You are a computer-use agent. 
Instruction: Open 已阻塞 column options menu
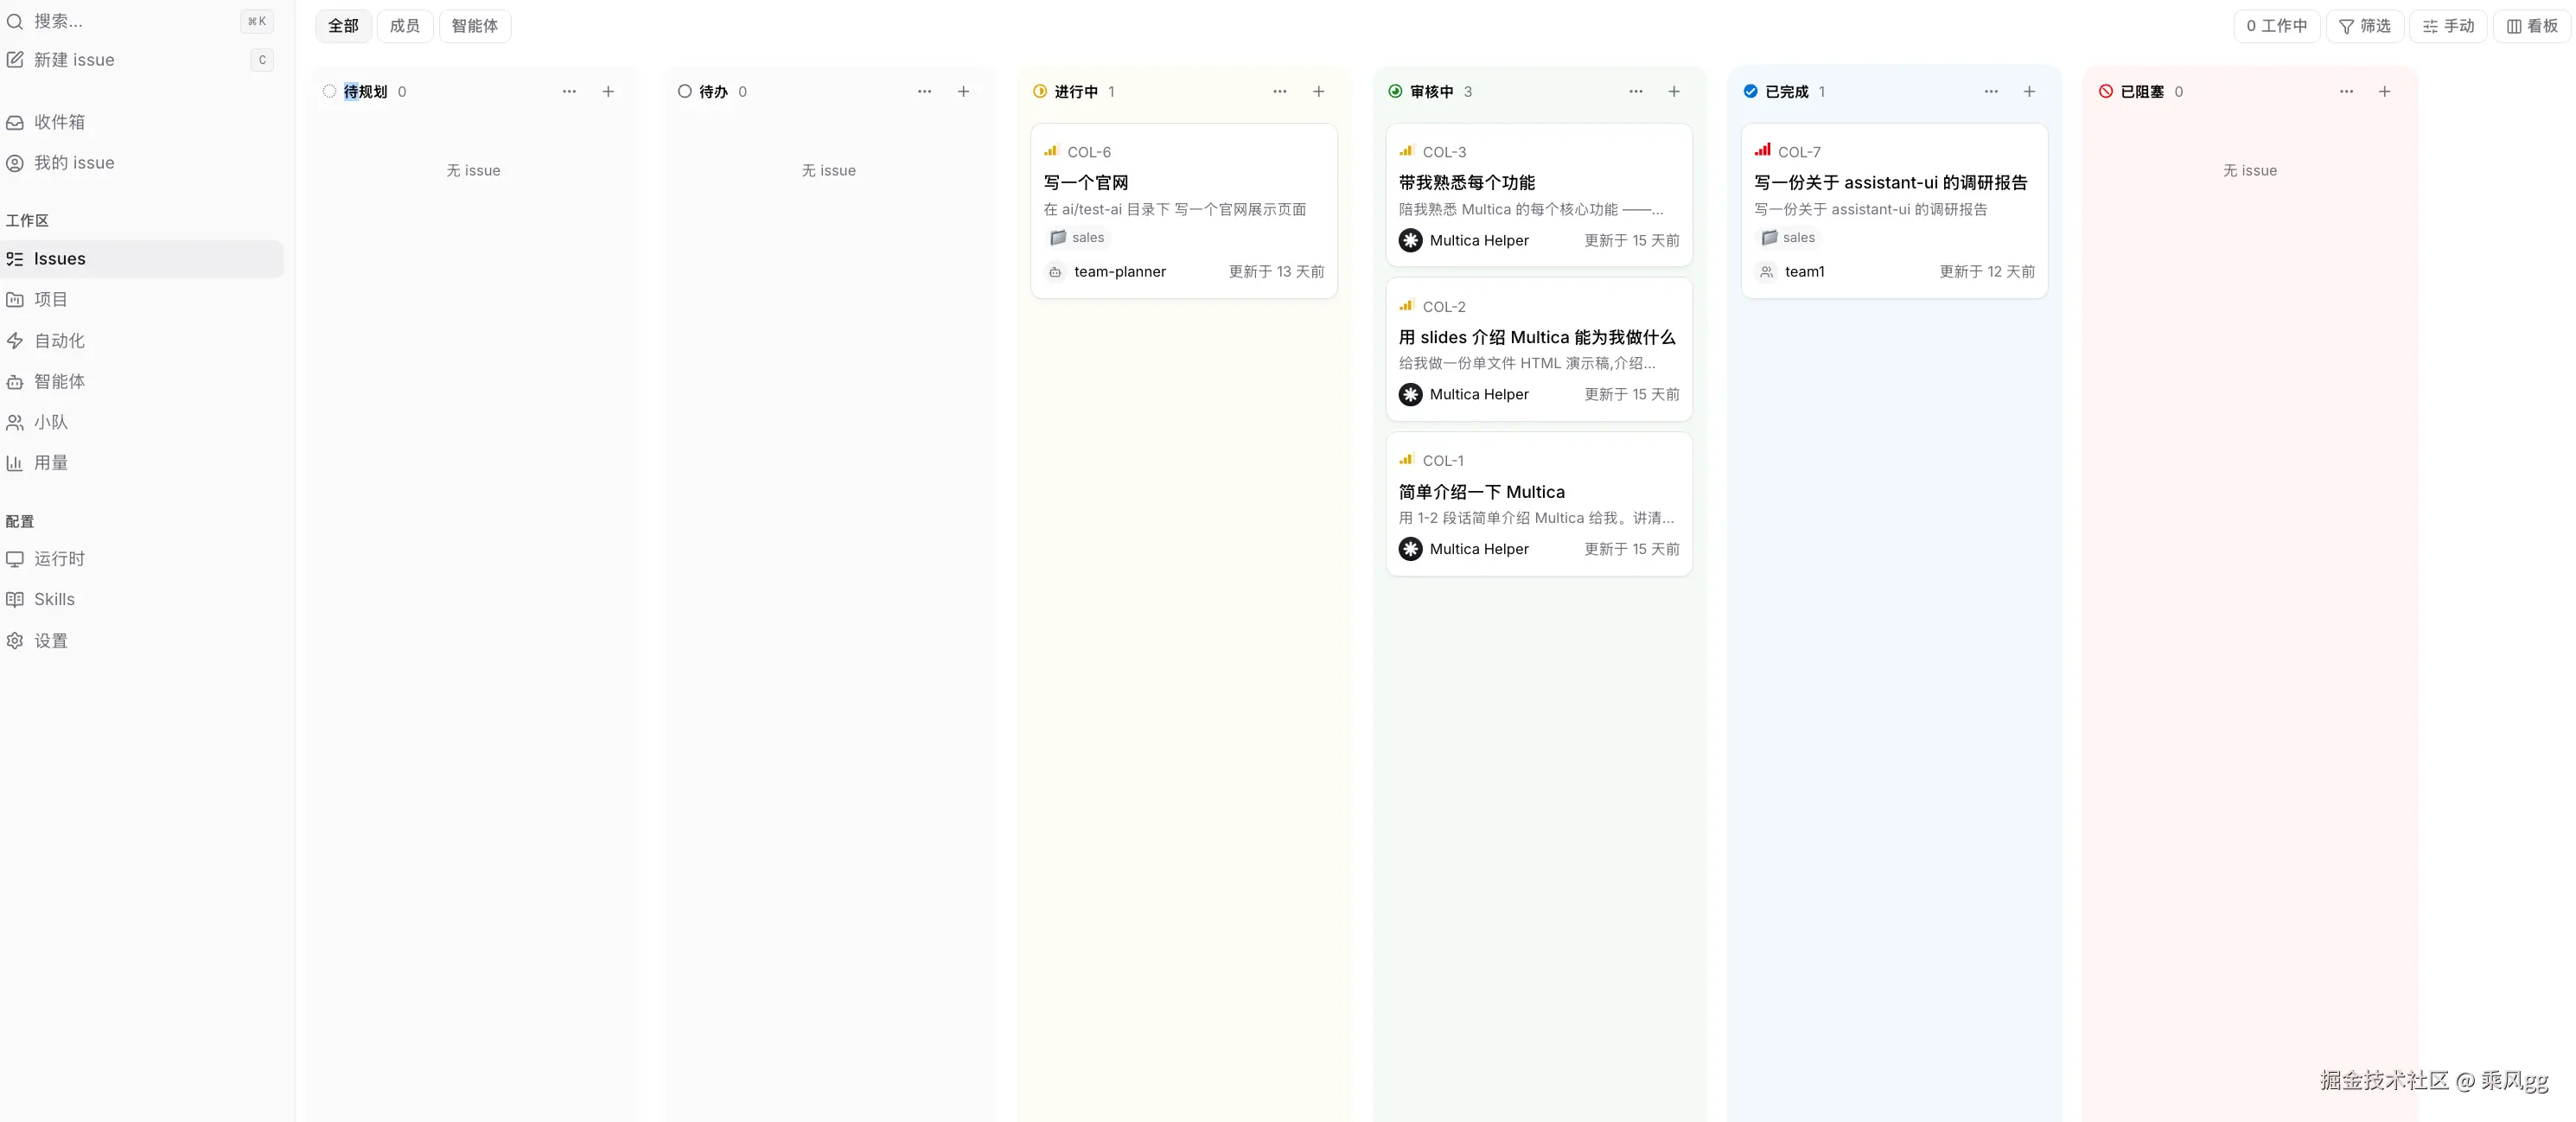pyautogui.click(x=2346, y=92)
